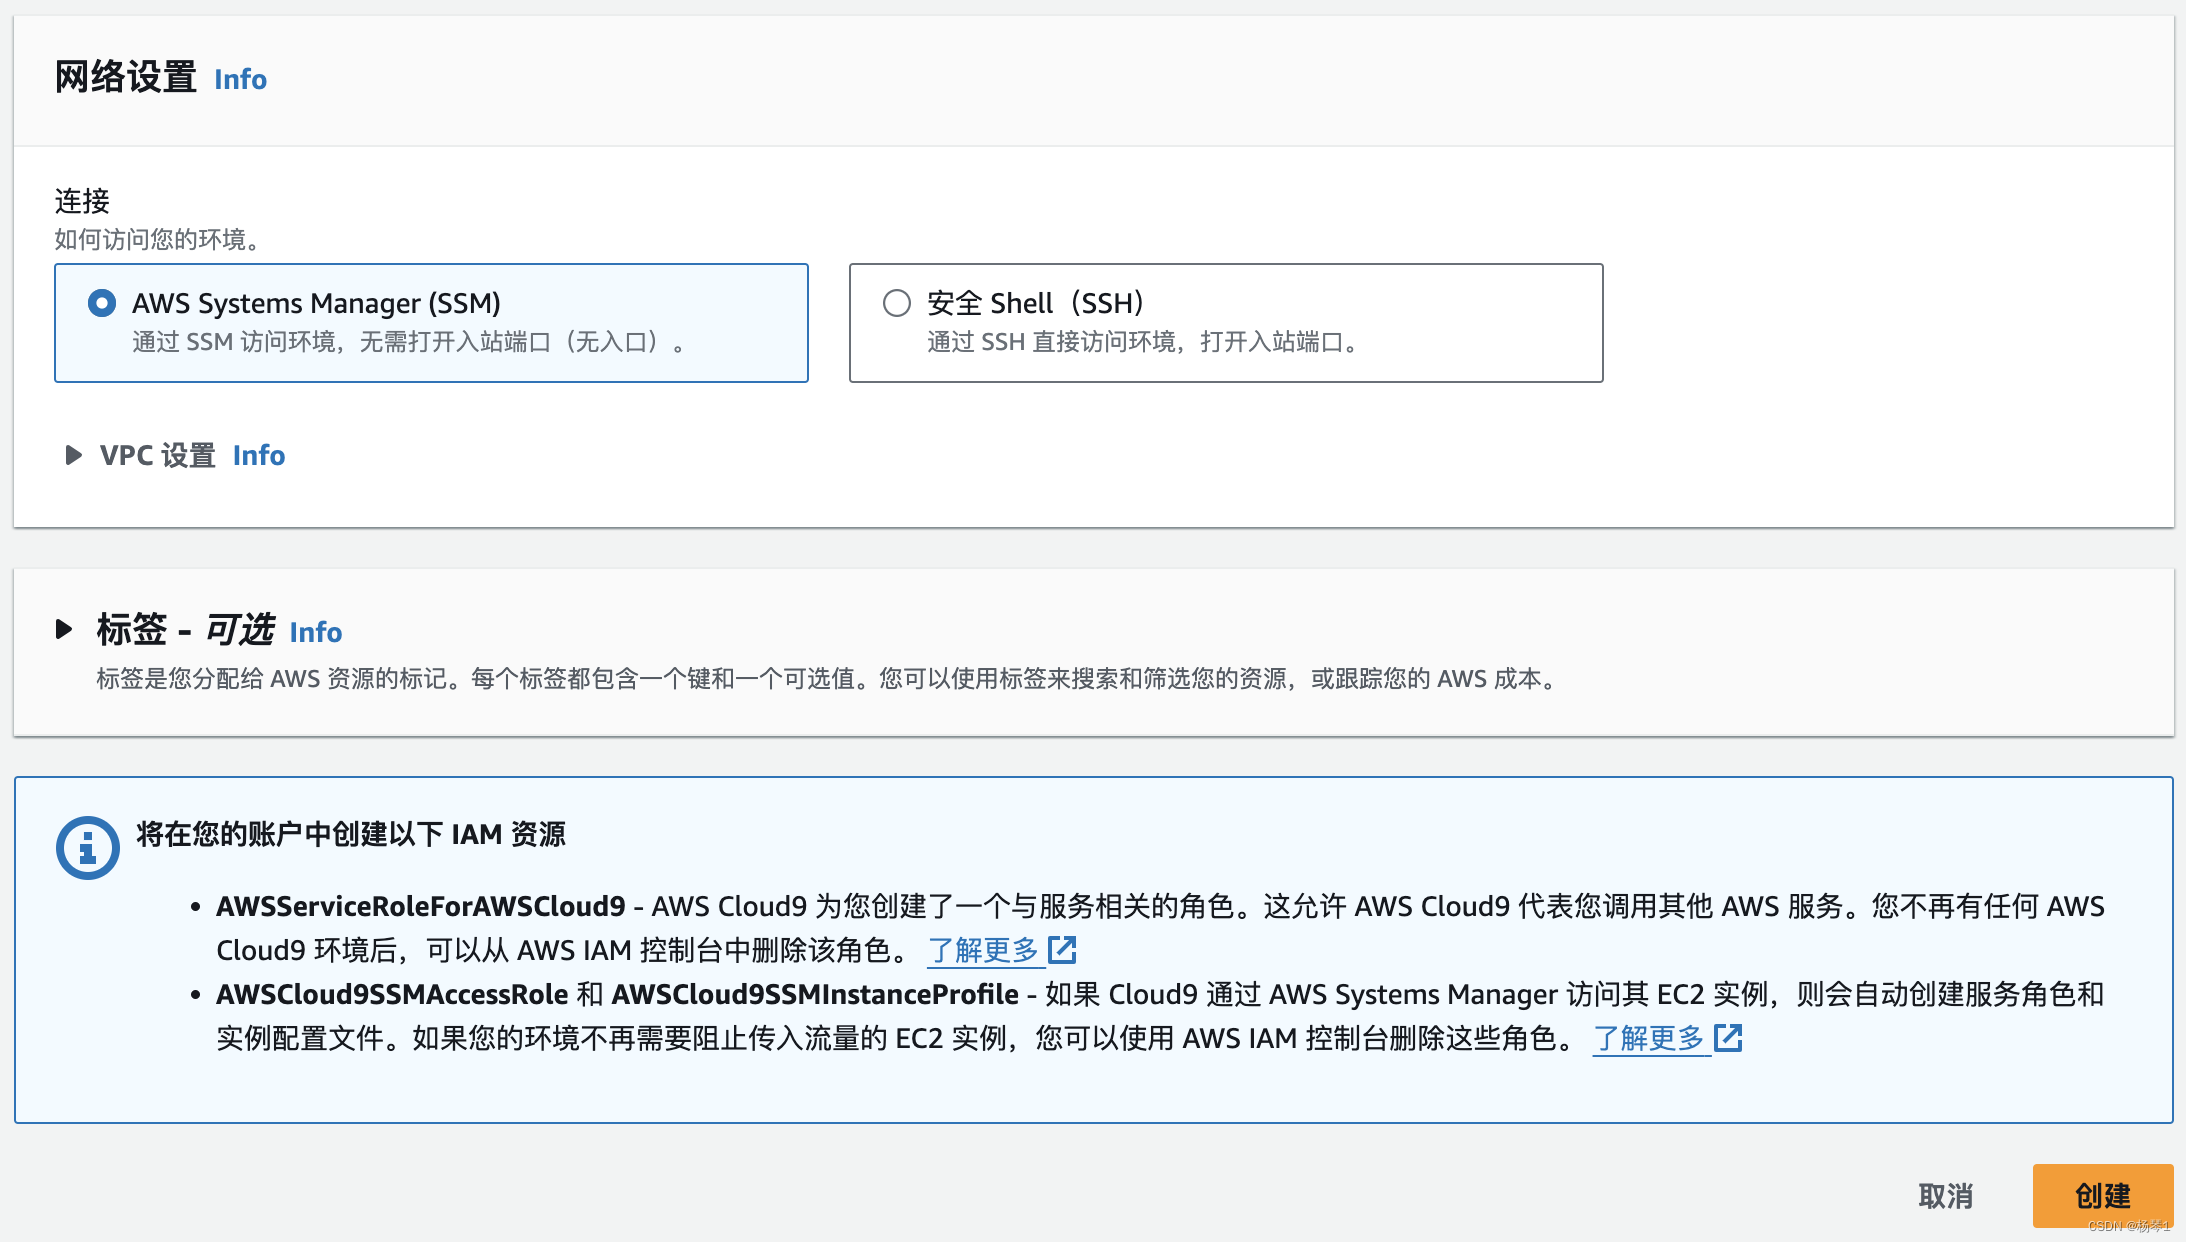The height and width of the screenshot is (1242, 2186).
Task: Click the VPC 设置 heading text
Action: coord(158,456)
